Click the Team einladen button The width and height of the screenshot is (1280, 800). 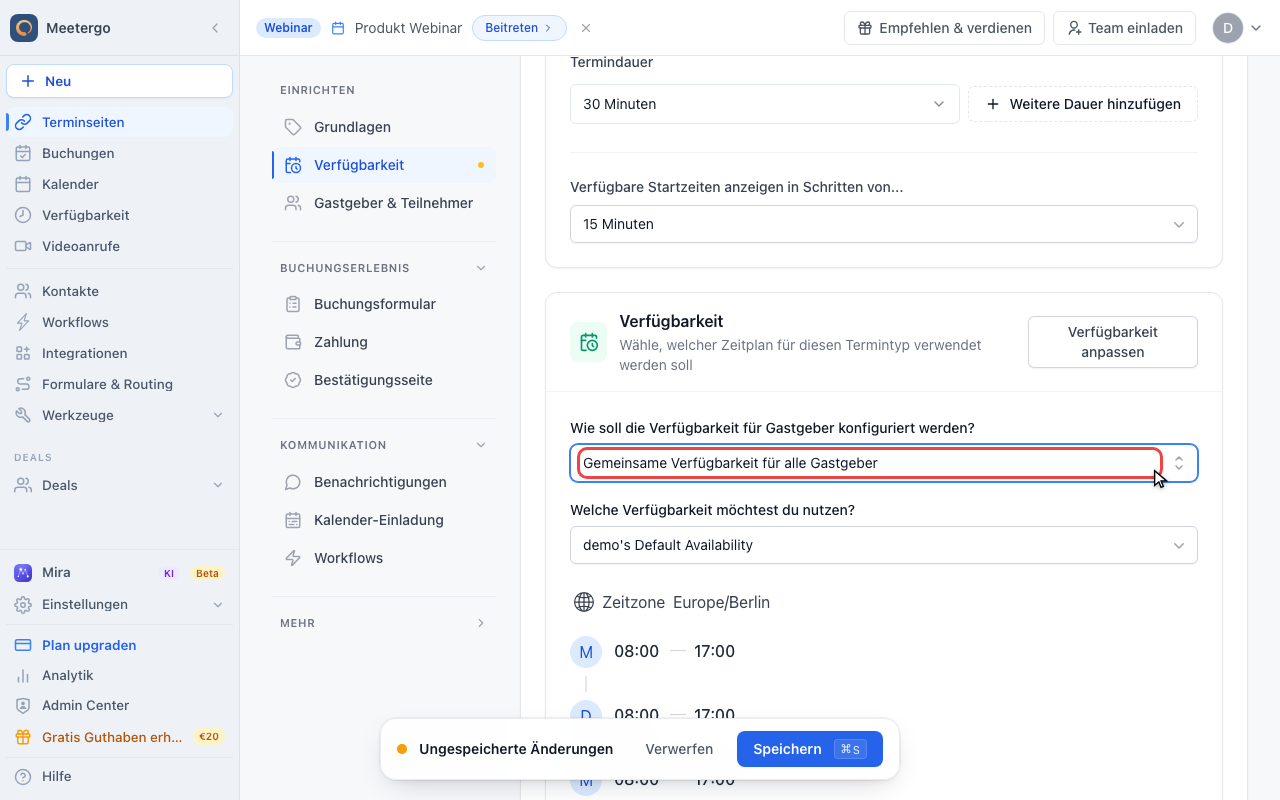[1124, 28]
